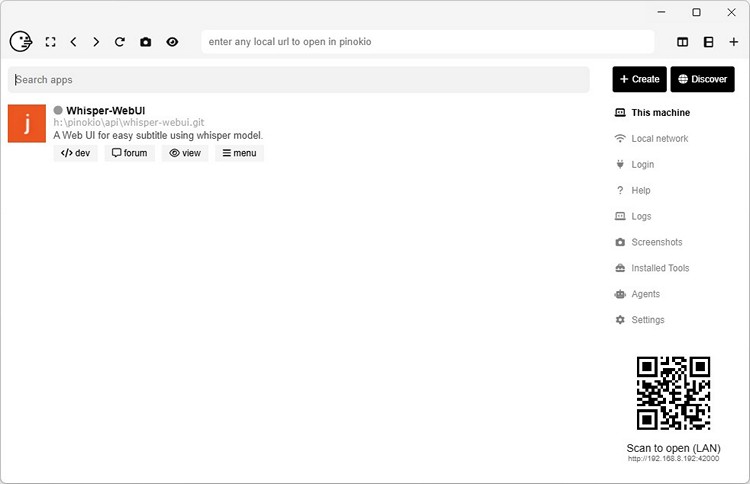Open Installed Tools in sidebar

pyautogui.click(x=660, y=268)
